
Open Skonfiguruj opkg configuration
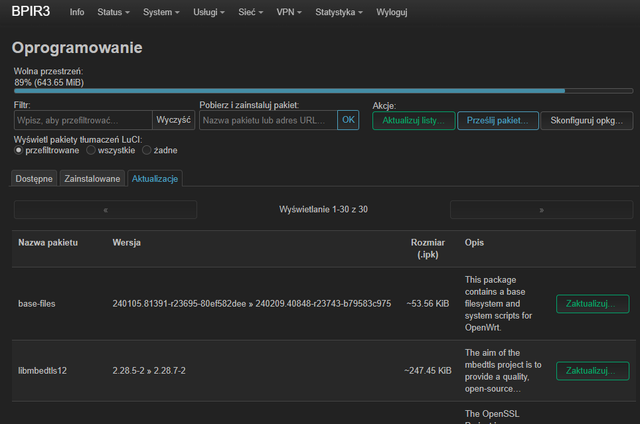(587, 121)
